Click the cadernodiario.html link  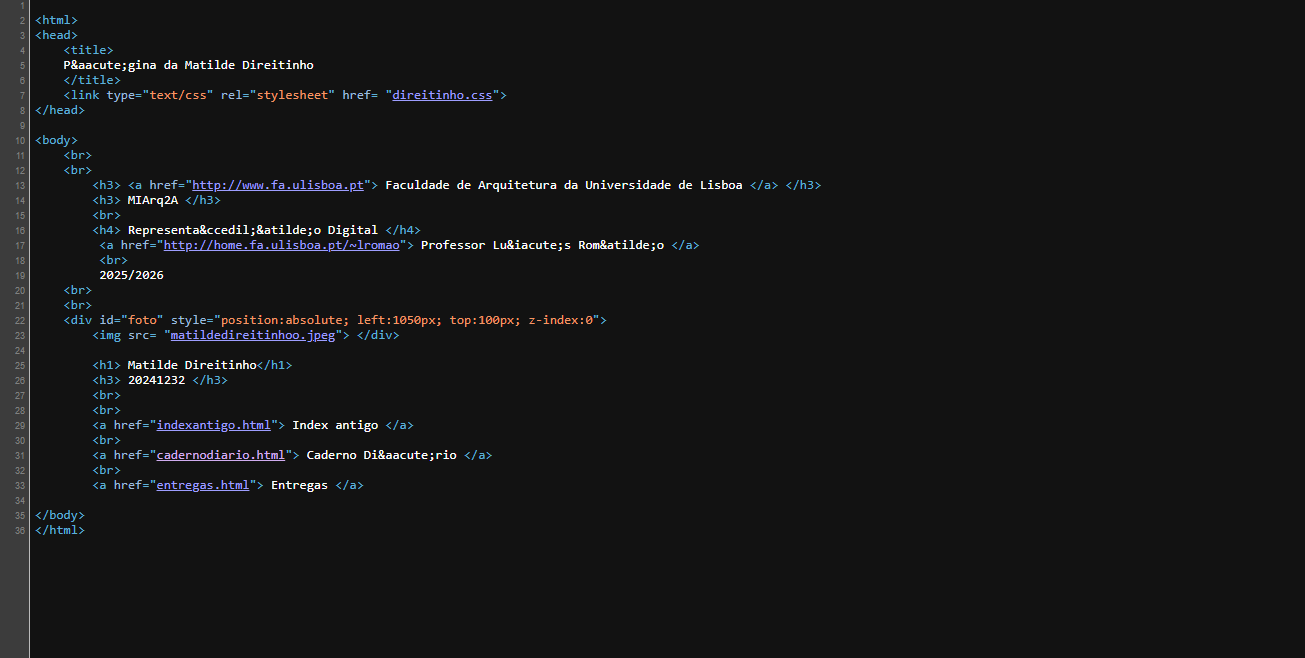[x=220, y=455]
